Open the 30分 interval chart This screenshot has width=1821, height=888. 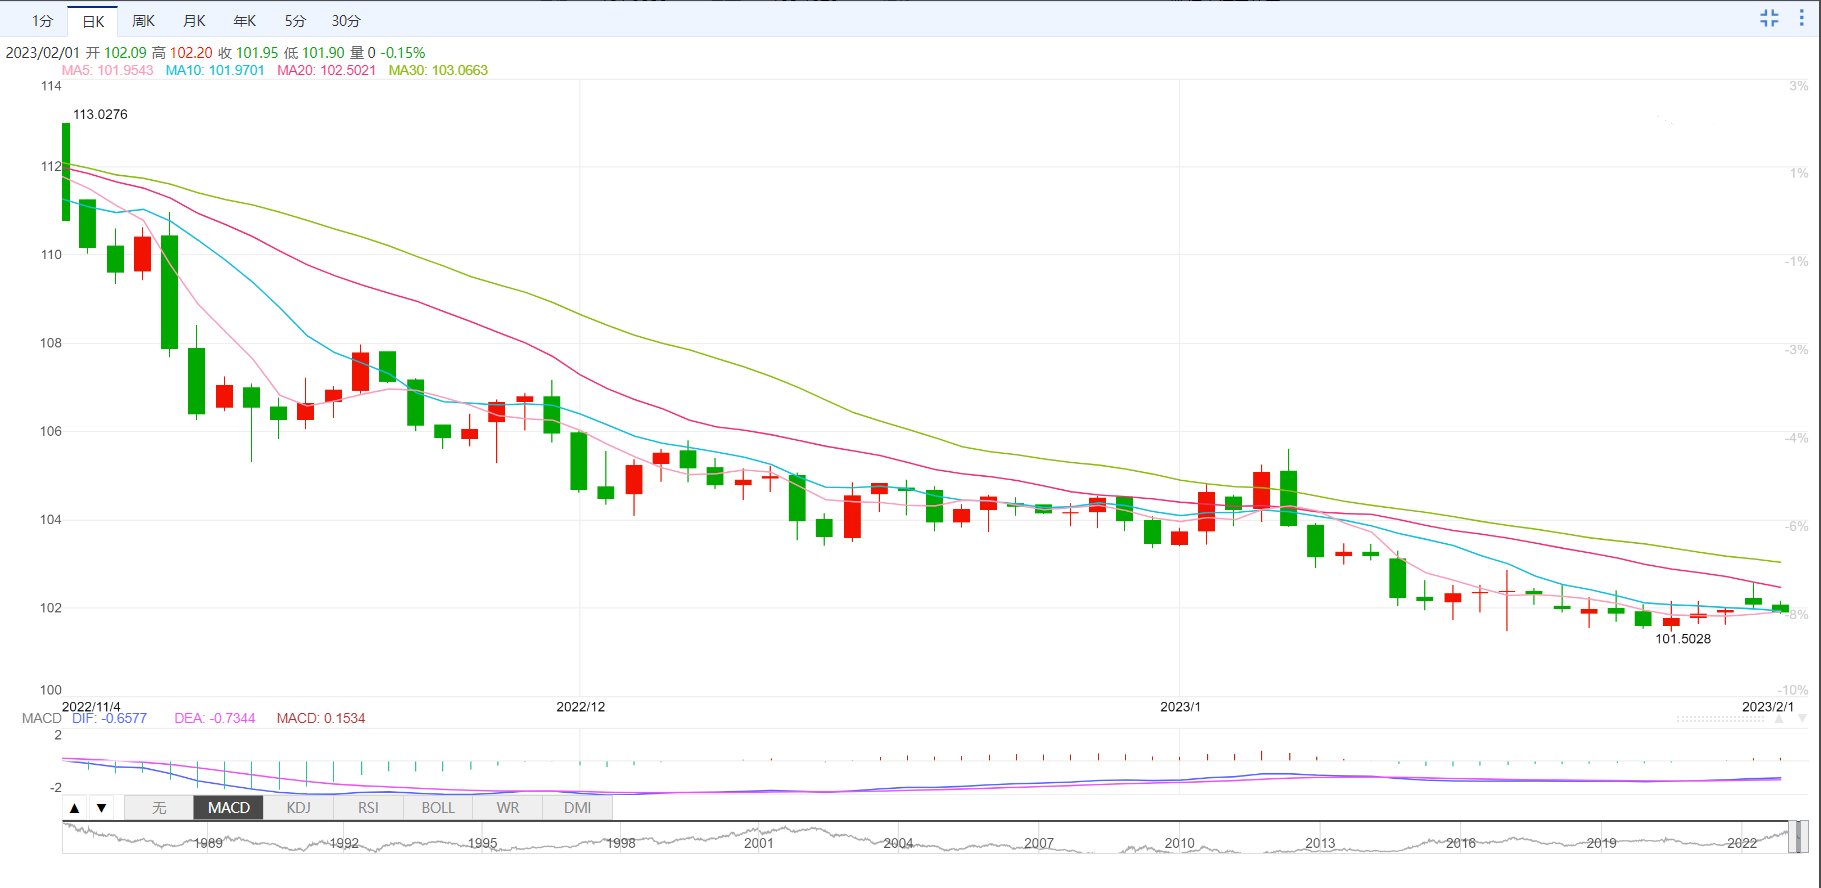[x=346, y=21]
